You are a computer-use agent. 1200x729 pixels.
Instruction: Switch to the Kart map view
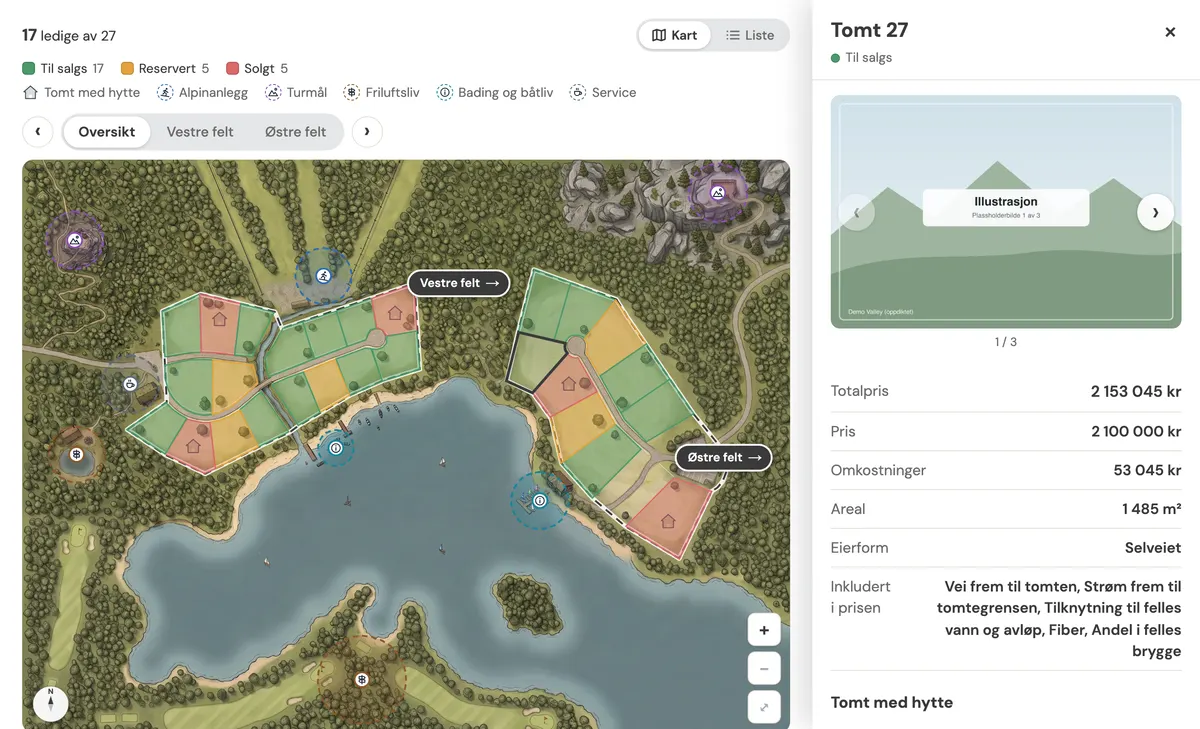674,35
